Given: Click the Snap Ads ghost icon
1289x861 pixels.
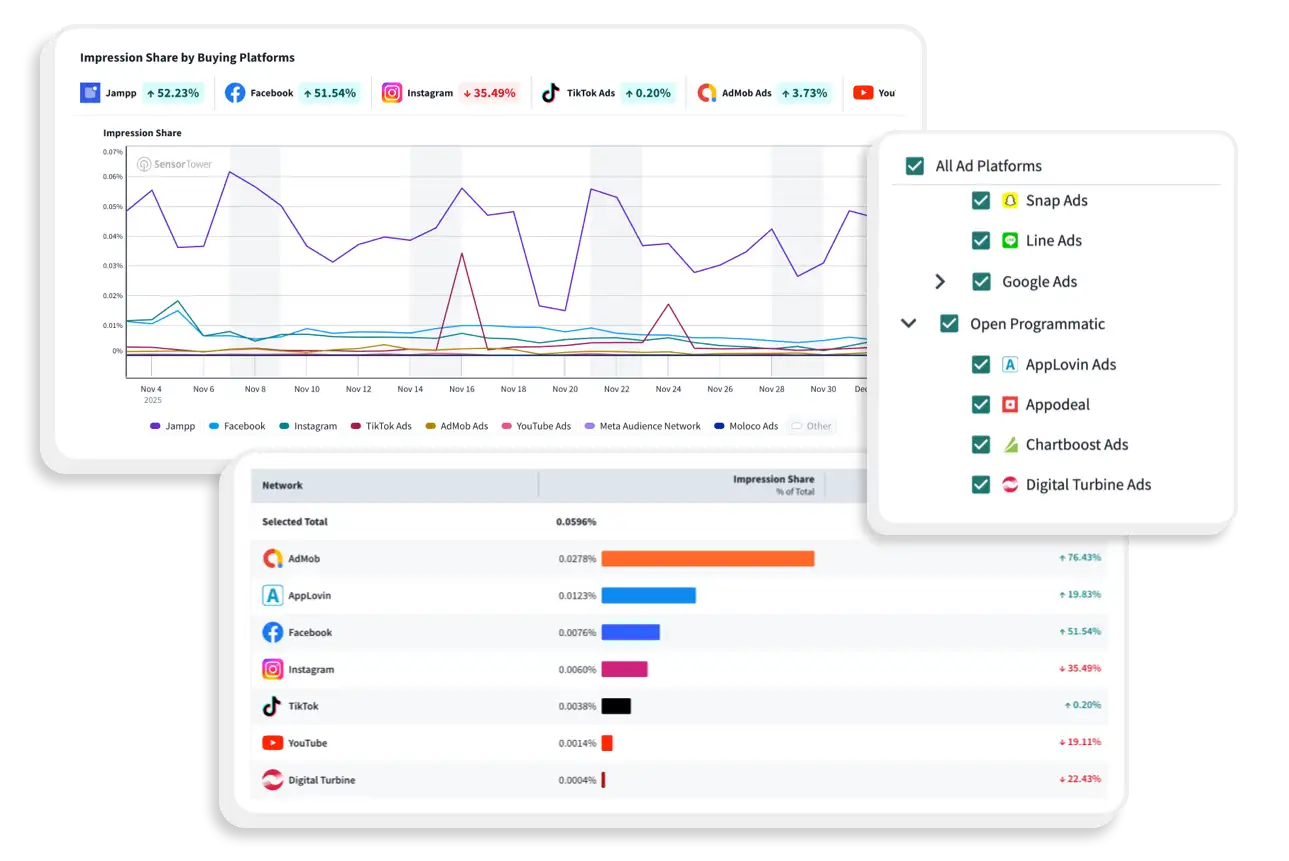Looking at the screenshot, I should pyautogui.click(x=1010, y=200).
